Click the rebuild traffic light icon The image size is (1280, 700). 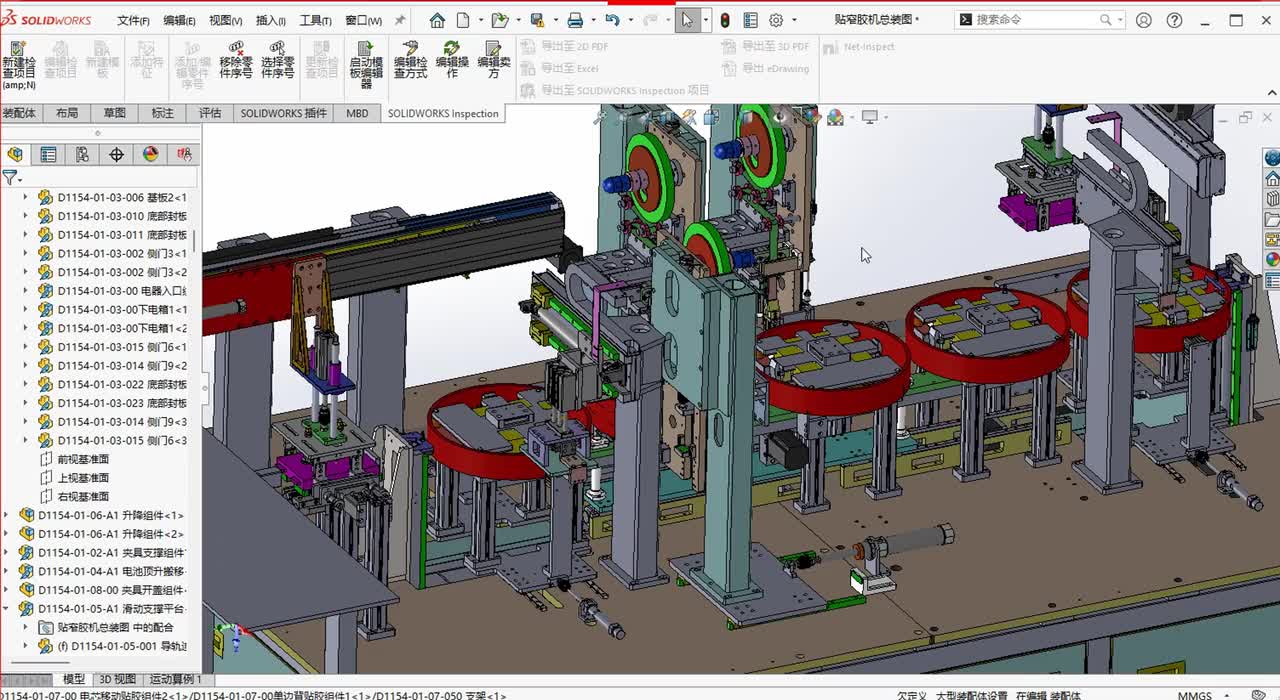(725, 20)
